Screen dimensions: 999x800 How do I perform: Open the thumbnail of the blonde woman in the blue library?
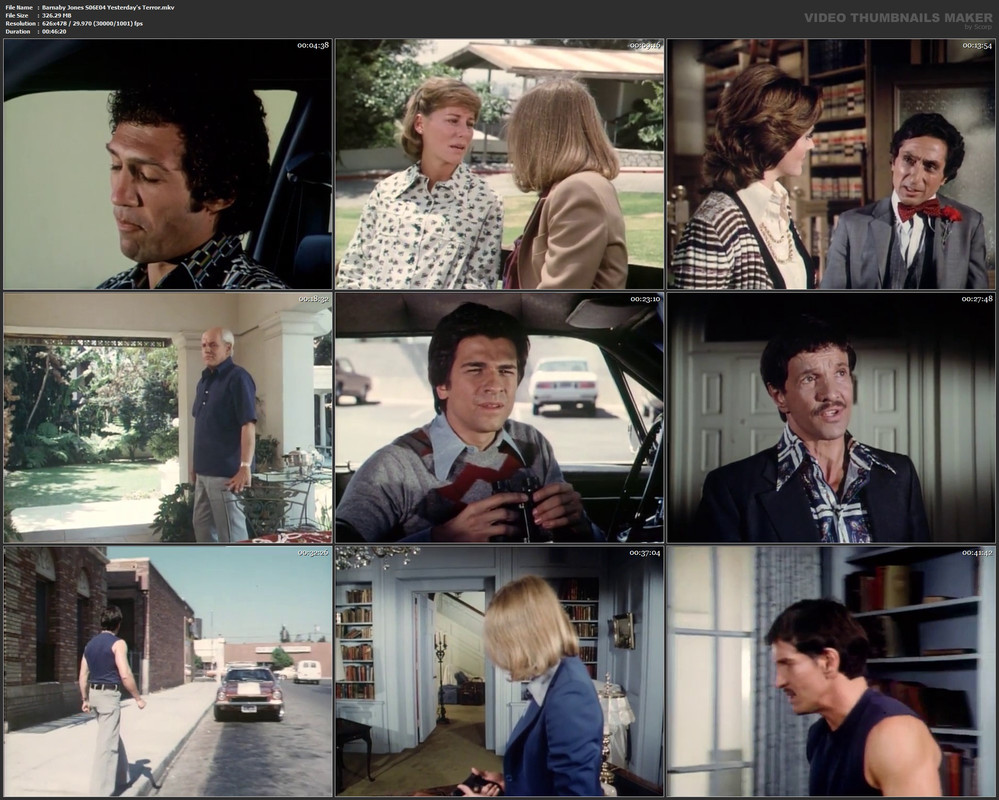[x=500, y=671]
